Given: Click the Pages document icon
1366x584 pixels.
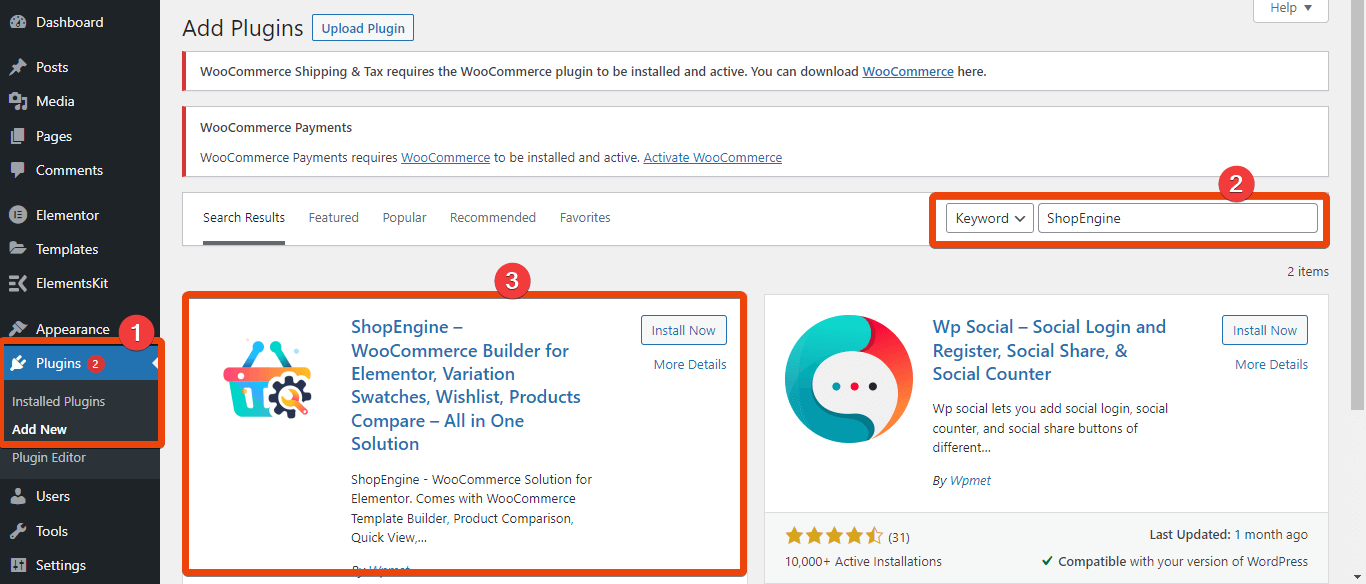Looking at the screenshot, I should [x=18, y=136].
